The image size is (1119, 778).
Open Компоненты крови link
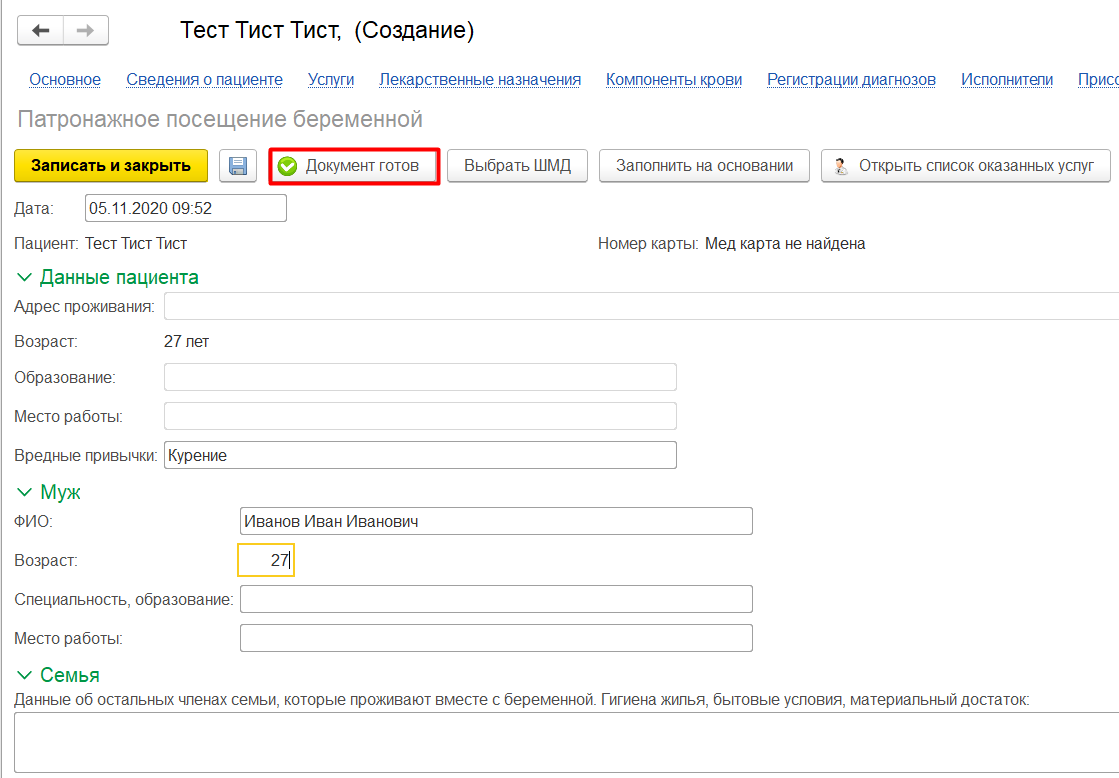[x=674, y=80]
